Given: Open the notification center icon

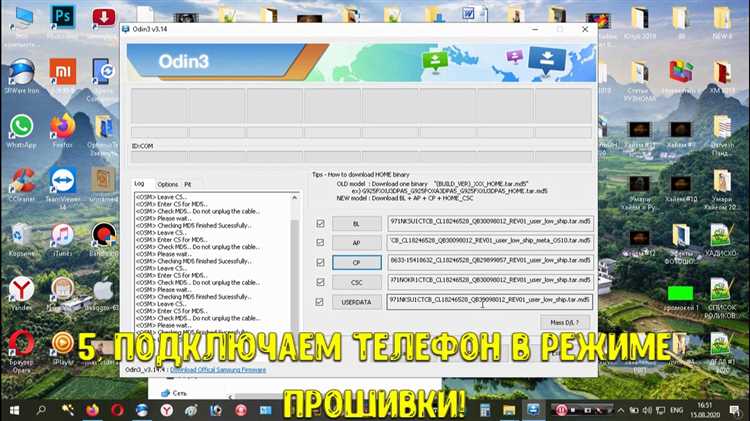Looking at the screenshot, I should point(734,410).
